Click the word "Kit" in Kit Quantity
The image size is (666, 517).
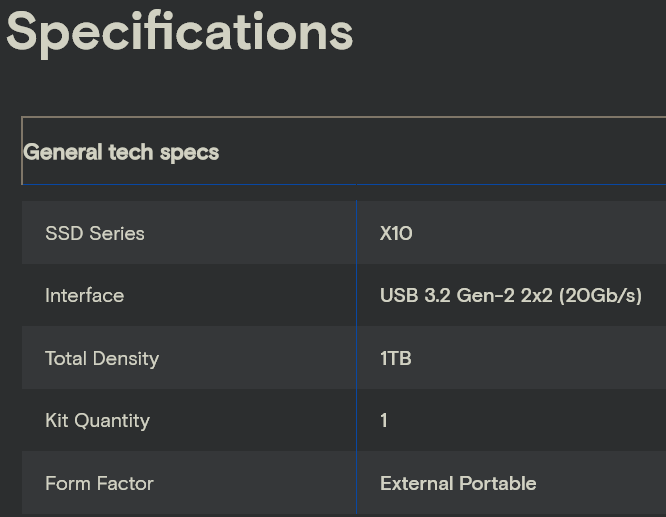(x=57, y=421)
